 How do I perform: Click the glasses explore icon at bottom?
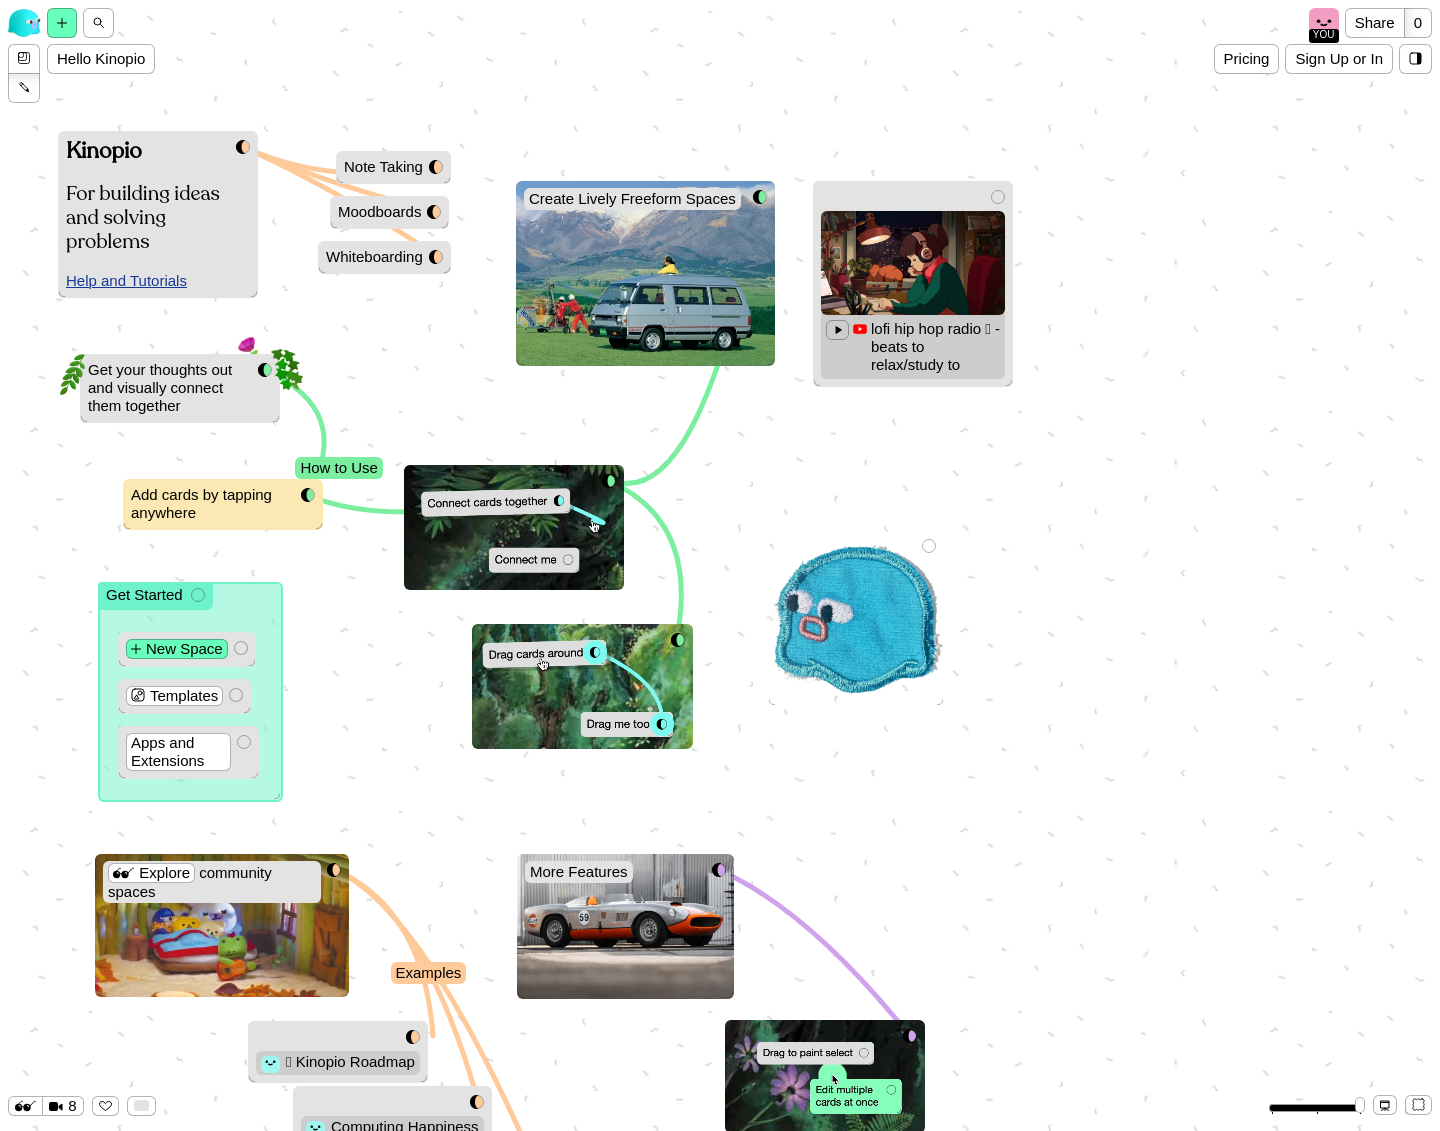[x=24, y=1106]
